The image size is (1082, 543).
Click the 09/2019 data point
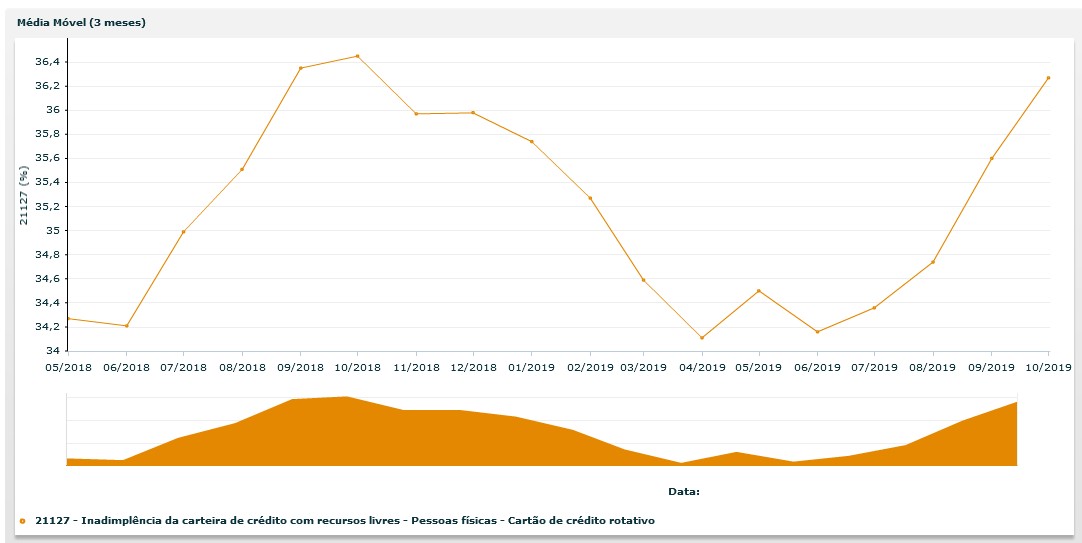tap(991, 158)
